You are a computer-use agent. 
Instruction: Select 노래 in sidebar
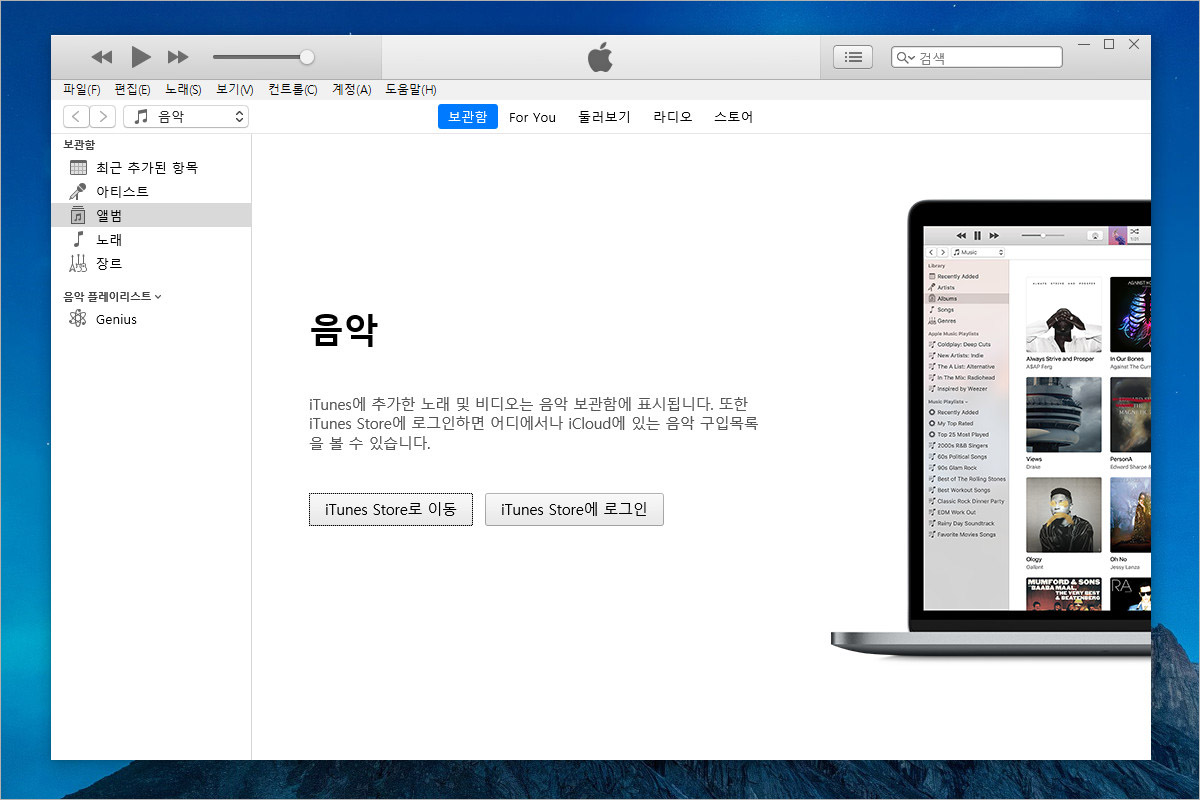pyautogui.click(x=151, y=239)
